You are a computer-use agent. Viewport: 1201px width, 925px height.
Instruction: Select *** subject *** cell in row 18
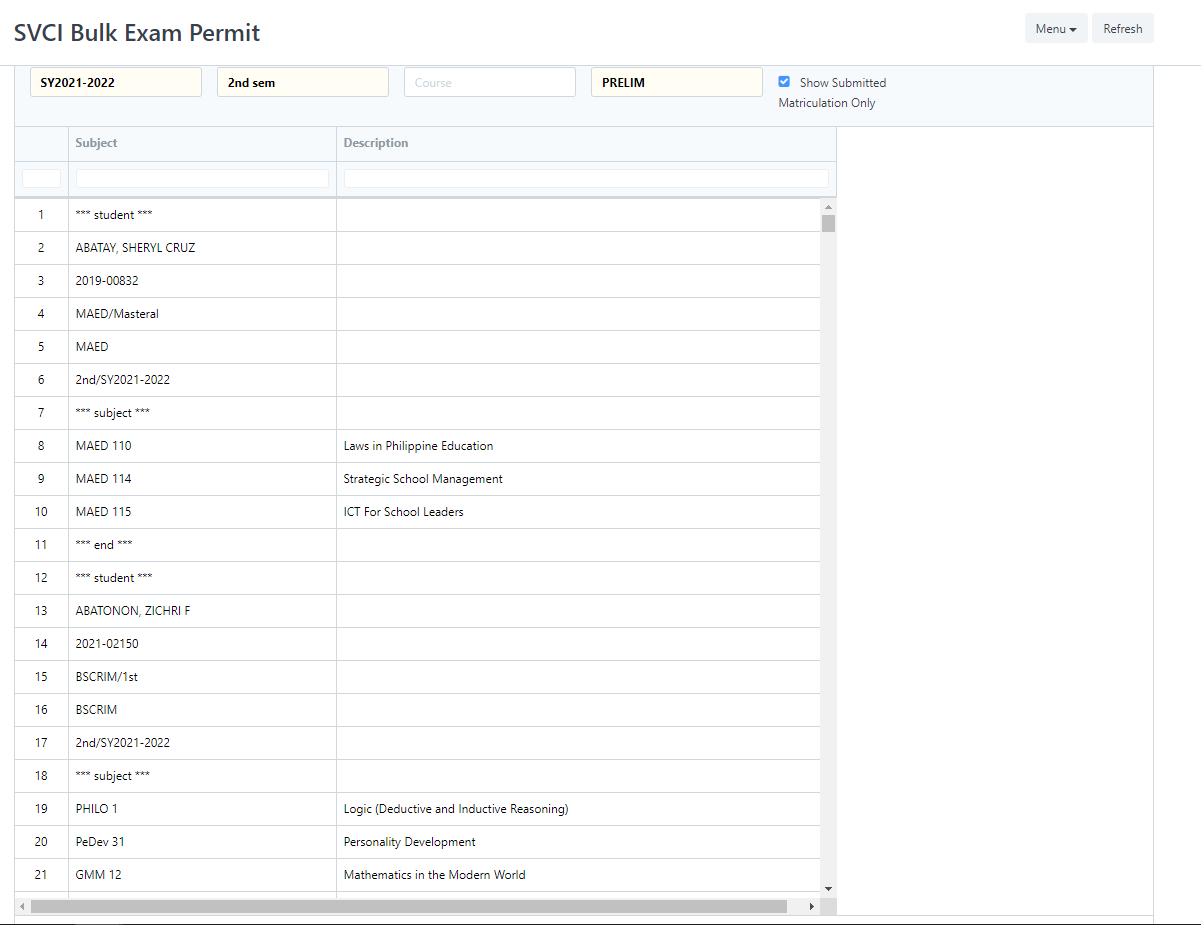(x=203, y=776)
